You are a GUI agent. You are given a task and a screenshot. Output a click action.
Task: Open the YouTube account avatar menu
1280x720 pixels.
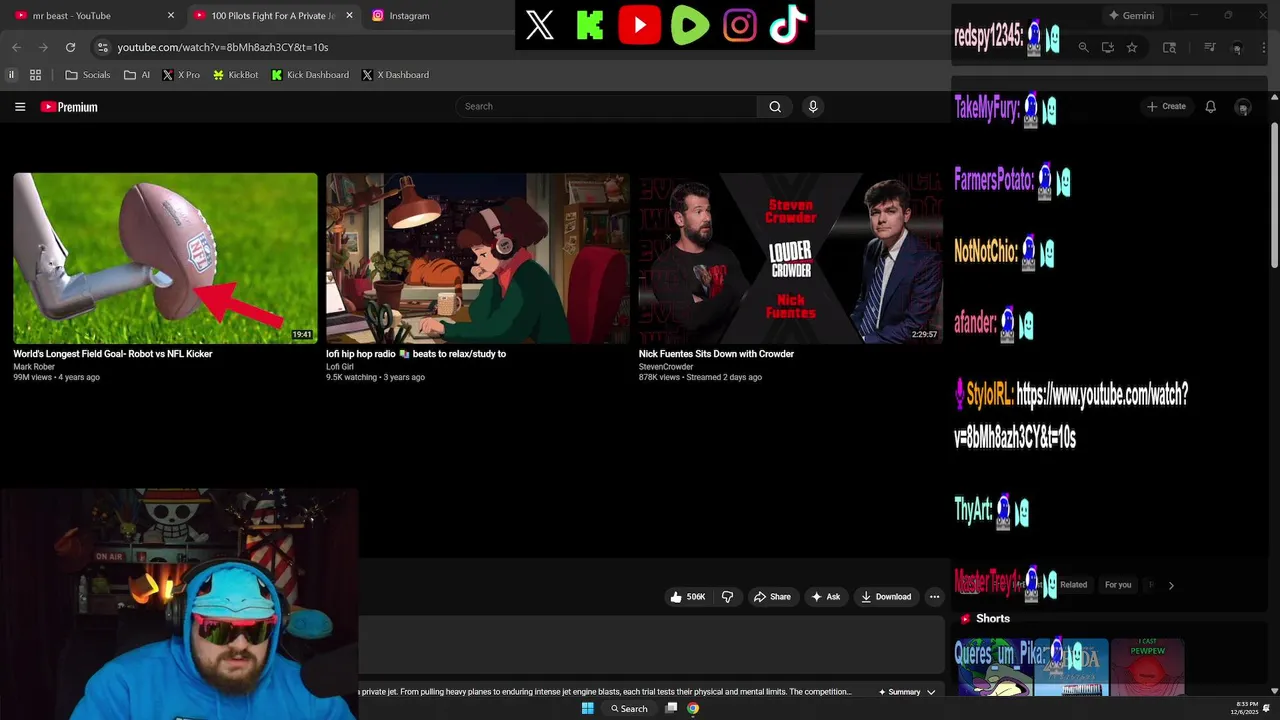1243,107
